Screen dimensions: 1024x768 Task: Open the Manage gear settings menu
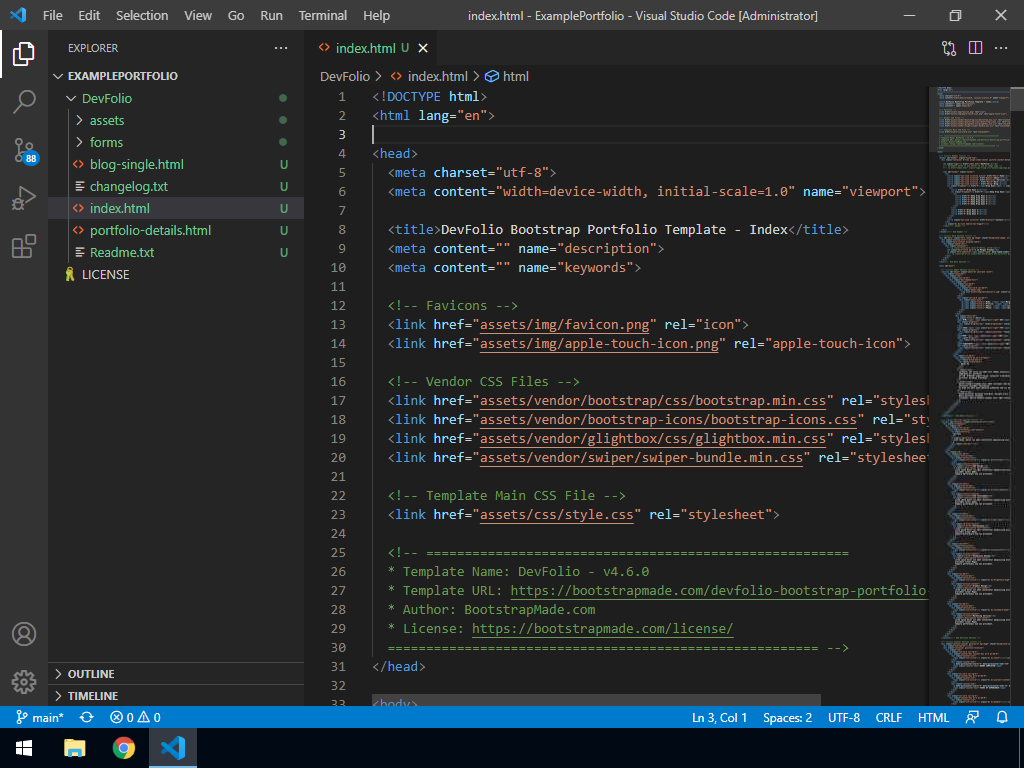pyautogui.click(x=24, y=682)
